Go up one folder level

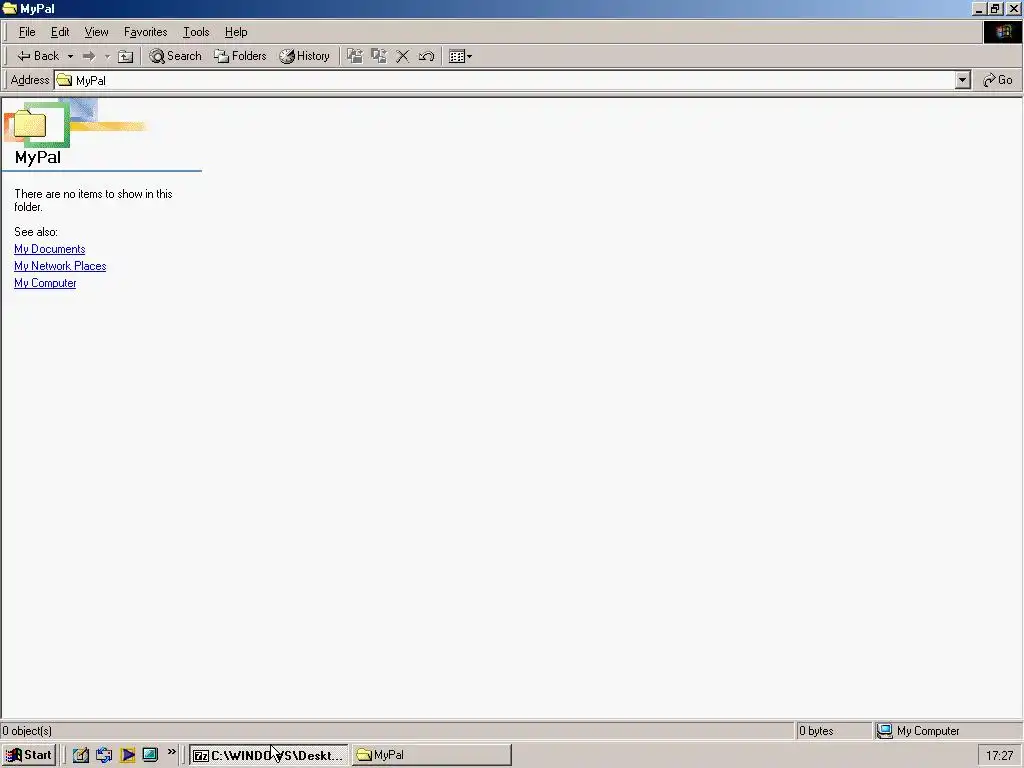(125, 56)
